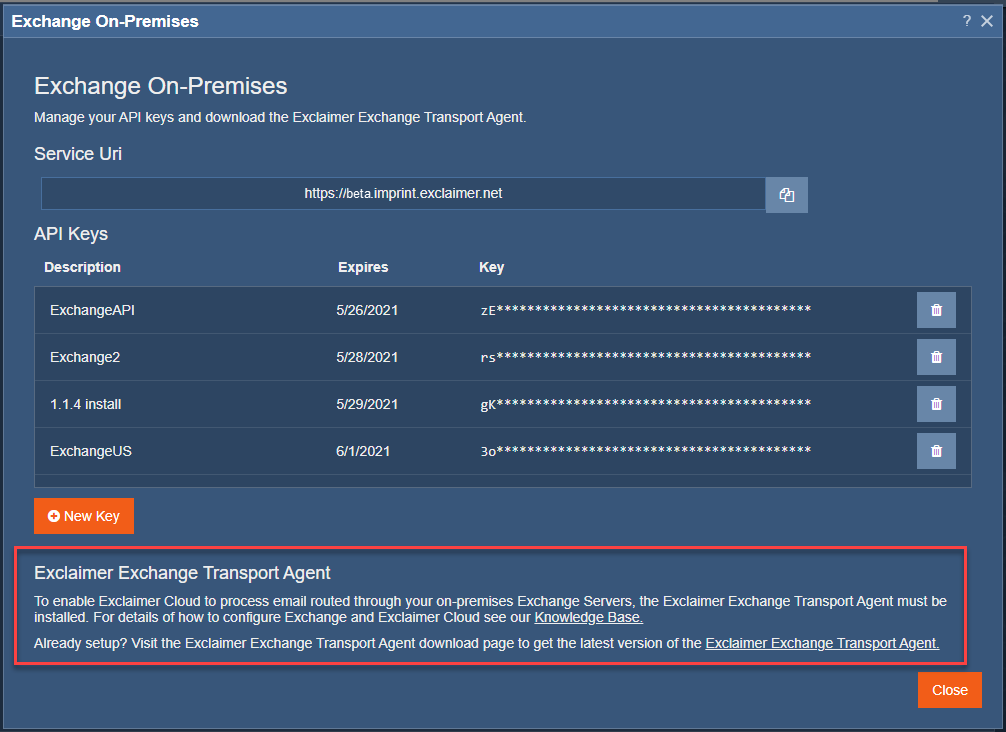Image resolution: width=1006 pixels, height=732 pixels.
Task: Follow the Exclaimer Exchange Transport Agent download link
Action: [822, 643]
